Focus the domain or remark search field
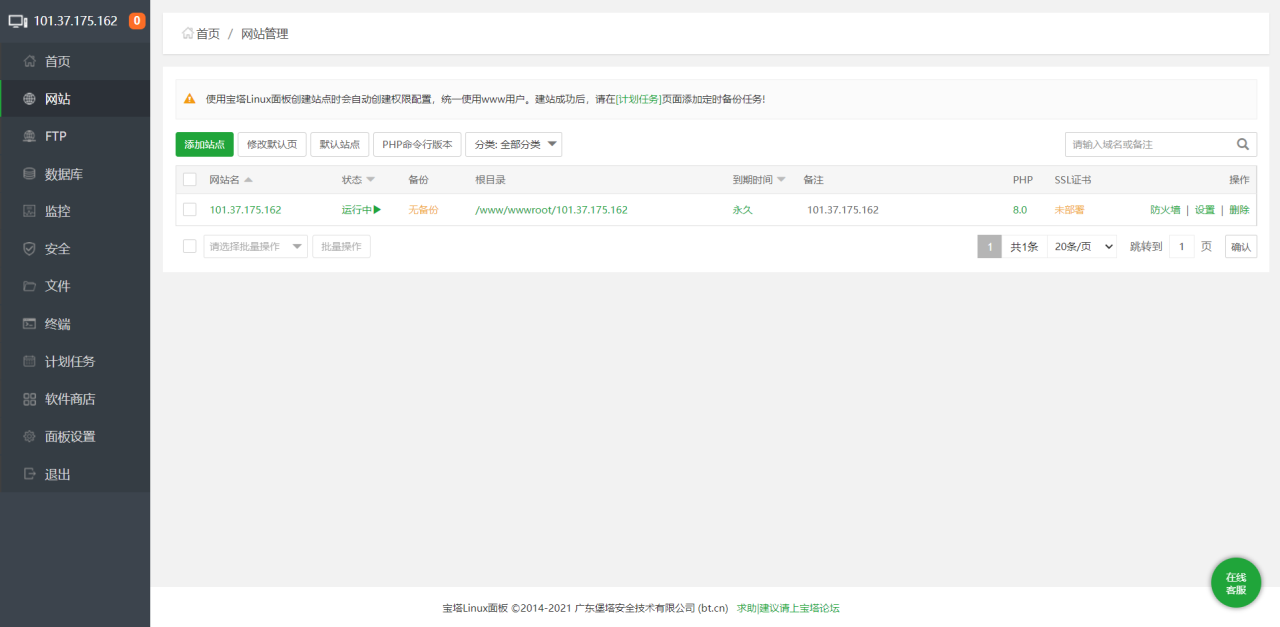The height and width of the screenshot is (627, 1280). tap(1148, 144)
